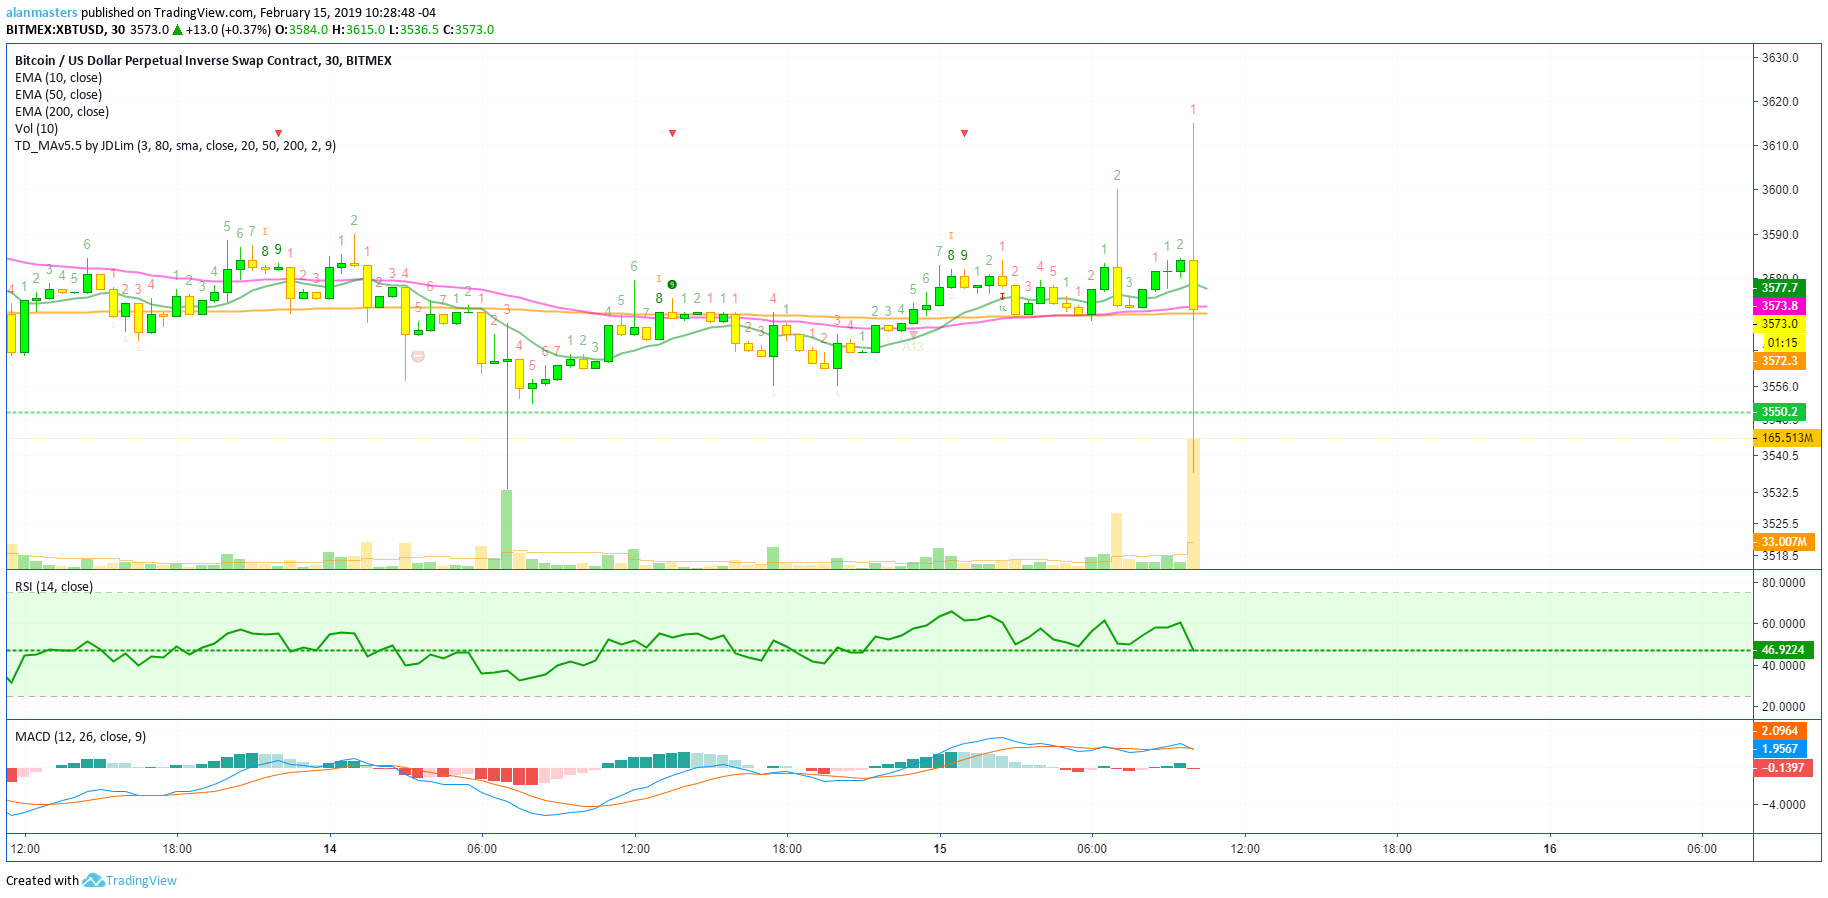The height and width of the screenshot is (898, 1828).
Task: Click the orange 33.007M volume average tag
Action: [x=1784, y=542]
